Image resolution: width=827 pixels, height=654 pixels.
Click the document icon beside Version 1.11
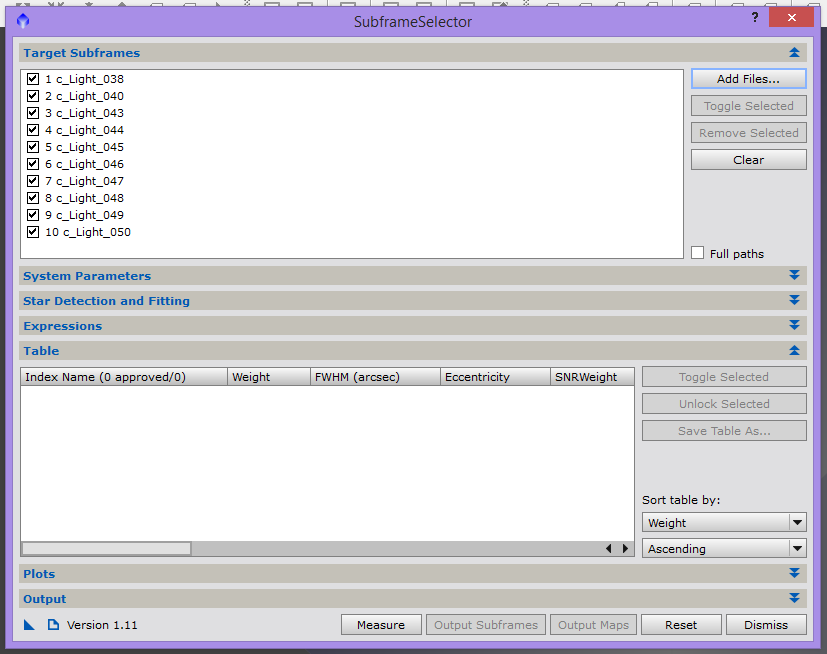(54, 625)
